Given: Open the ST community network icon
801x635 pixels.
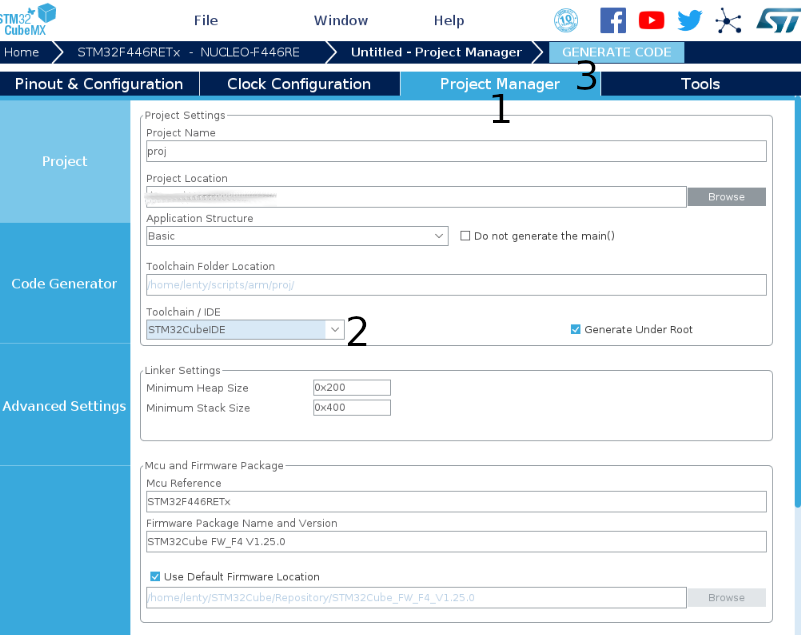Looking at the screenshot, I should [x=728, y=20].
